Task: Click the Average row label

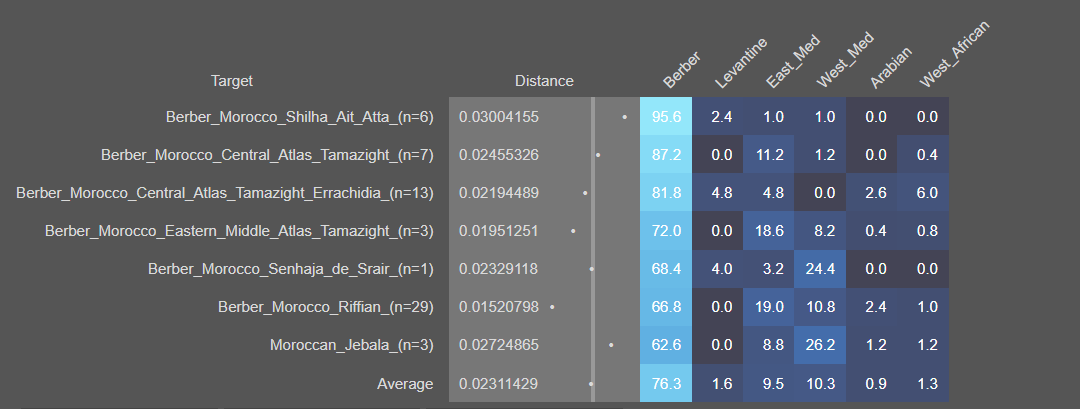Action: pyautogui.click(x=405, y=383)
